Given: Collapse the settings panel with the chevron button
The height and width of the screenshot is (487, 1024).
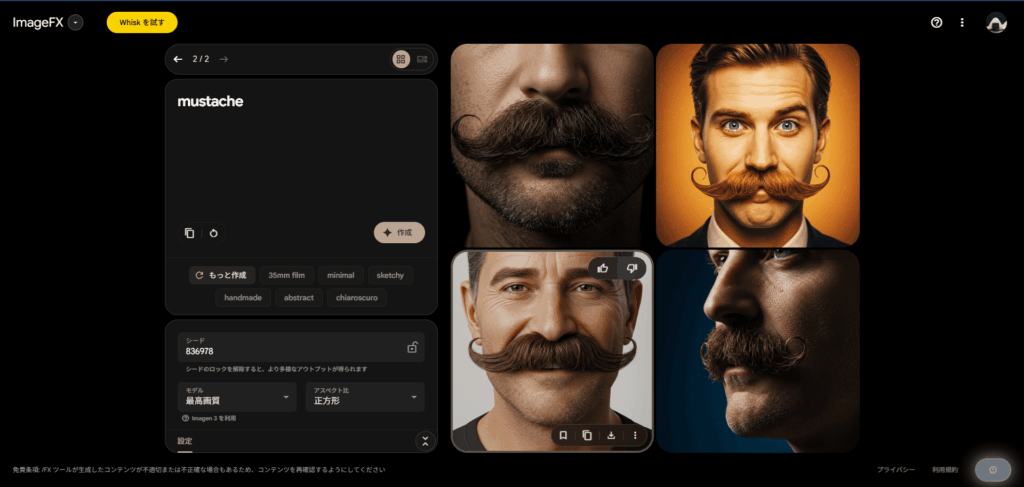Looking at the screenshot, I should pyautogui.click(x=425, y=440).
